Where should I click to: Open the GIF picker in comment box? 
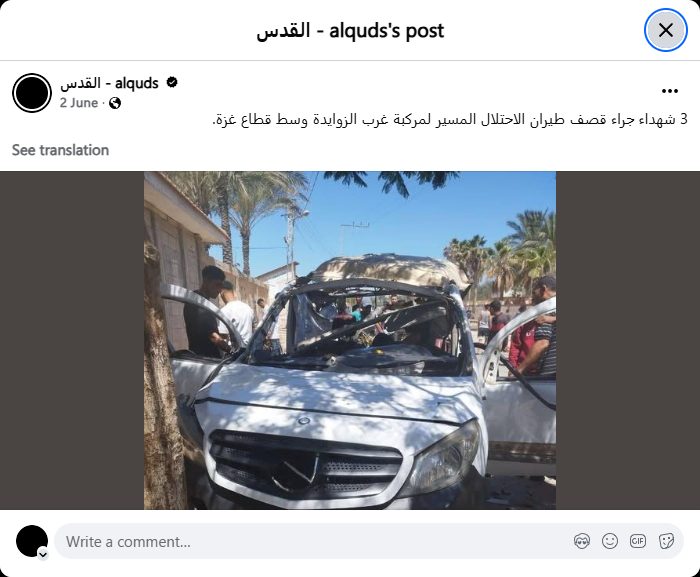click(638, 541)
